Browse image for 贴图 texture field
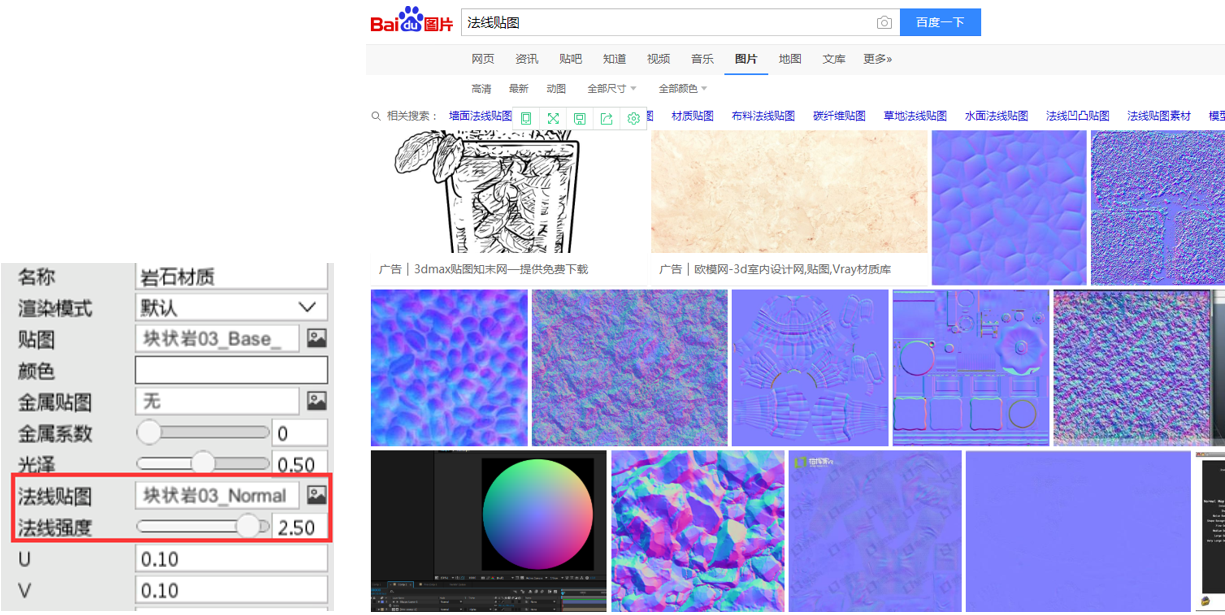Viewport: 1225px width, 615px height. coord(317,338)
